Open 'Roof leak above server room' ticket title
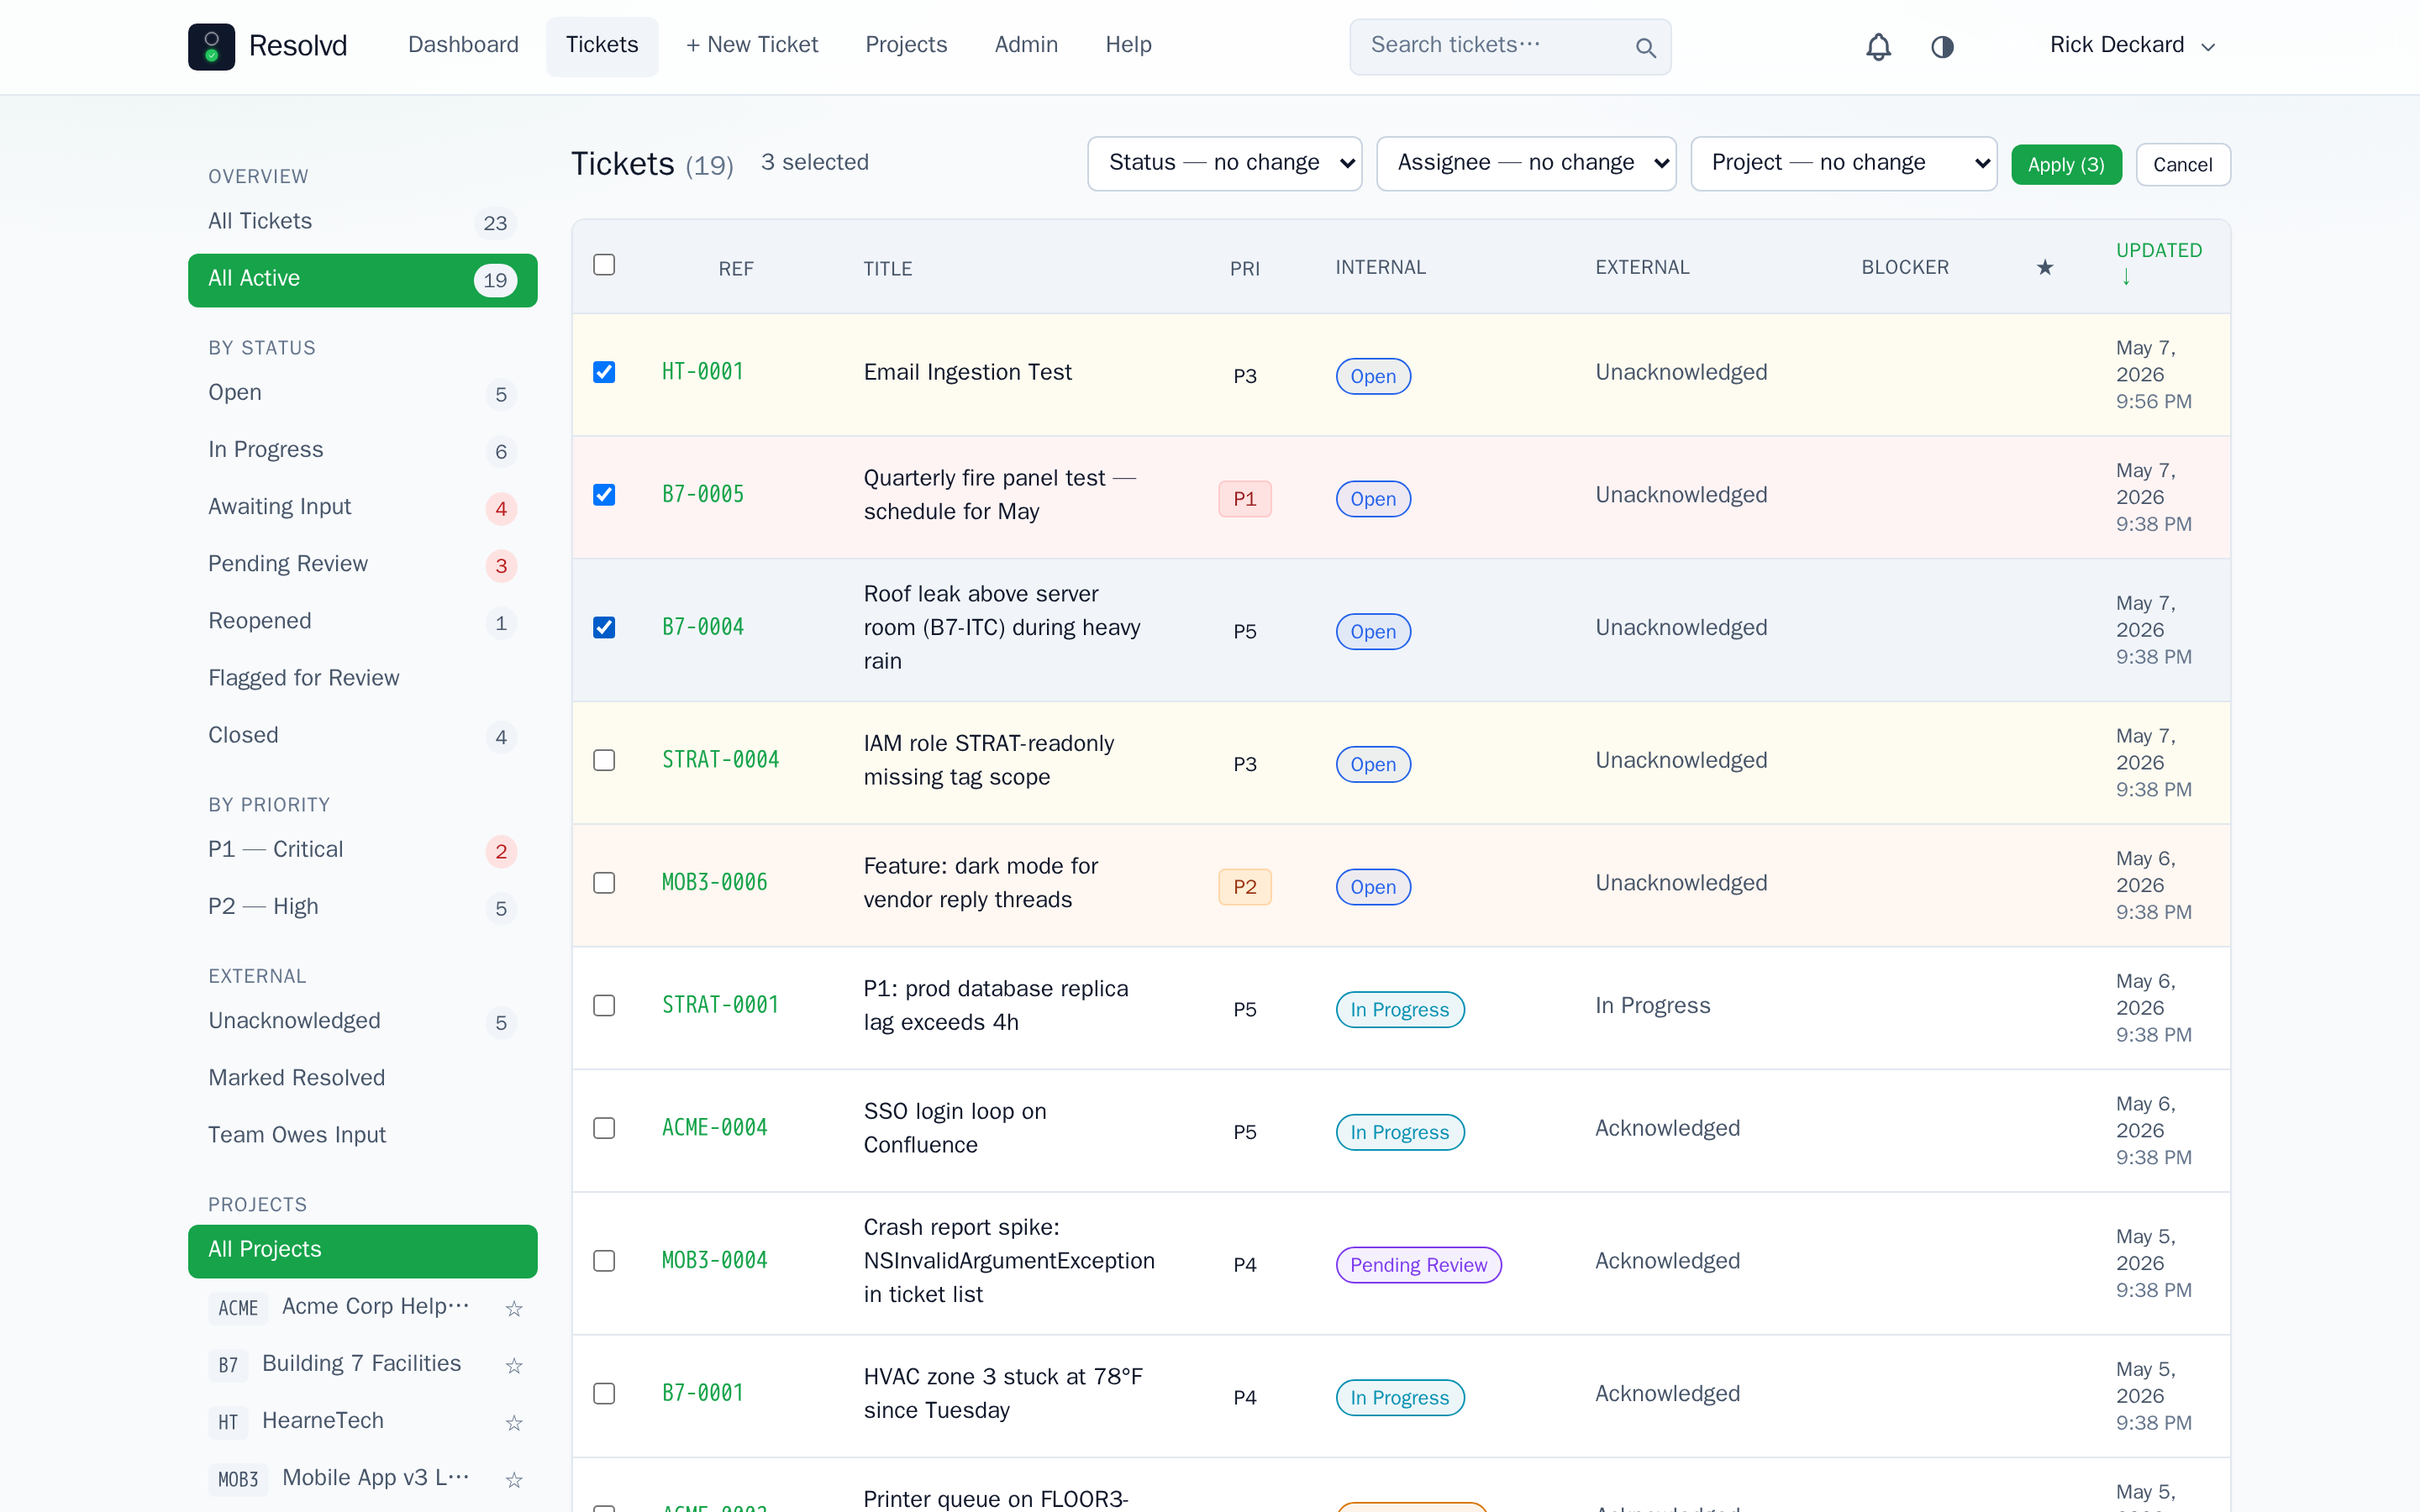 pyautogui.click(x=1002, y=627)
